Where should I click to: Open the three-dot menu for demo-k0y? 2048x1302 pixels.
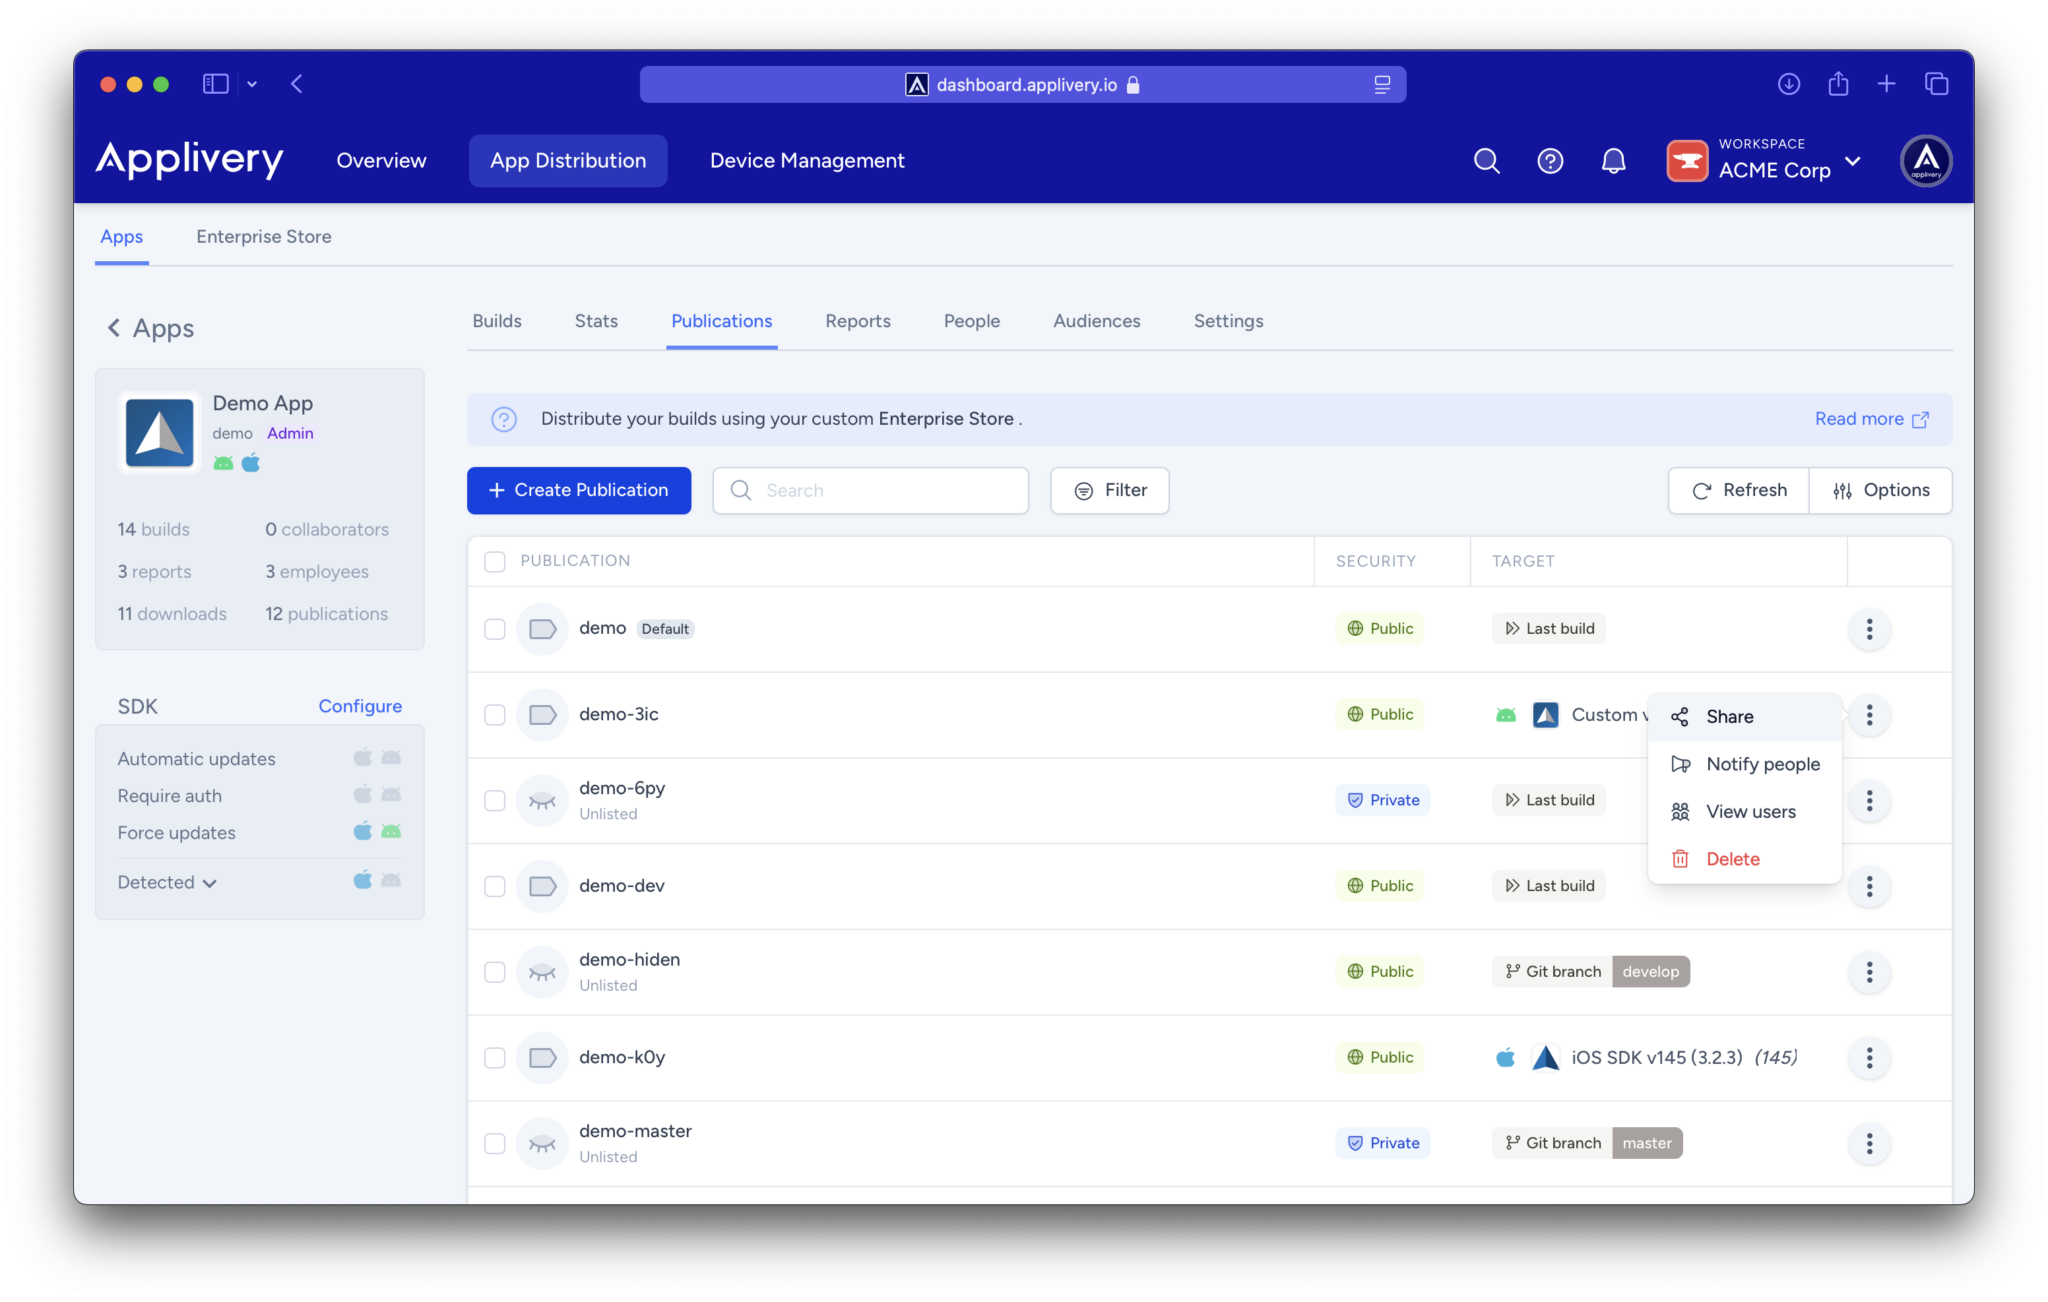[1869, 1058]
